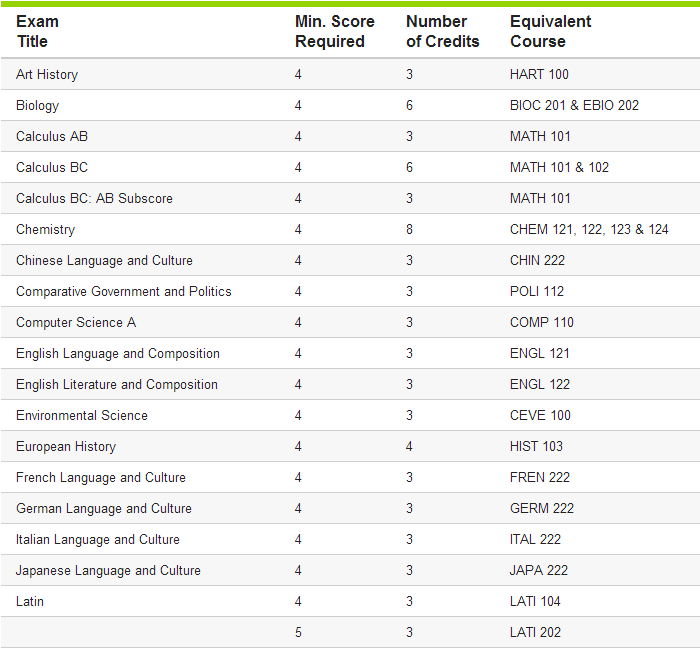This screenshot has height=648, width=700.
Task: Click the 'COMP 110' course cell
Action: (x=542, y=322)
